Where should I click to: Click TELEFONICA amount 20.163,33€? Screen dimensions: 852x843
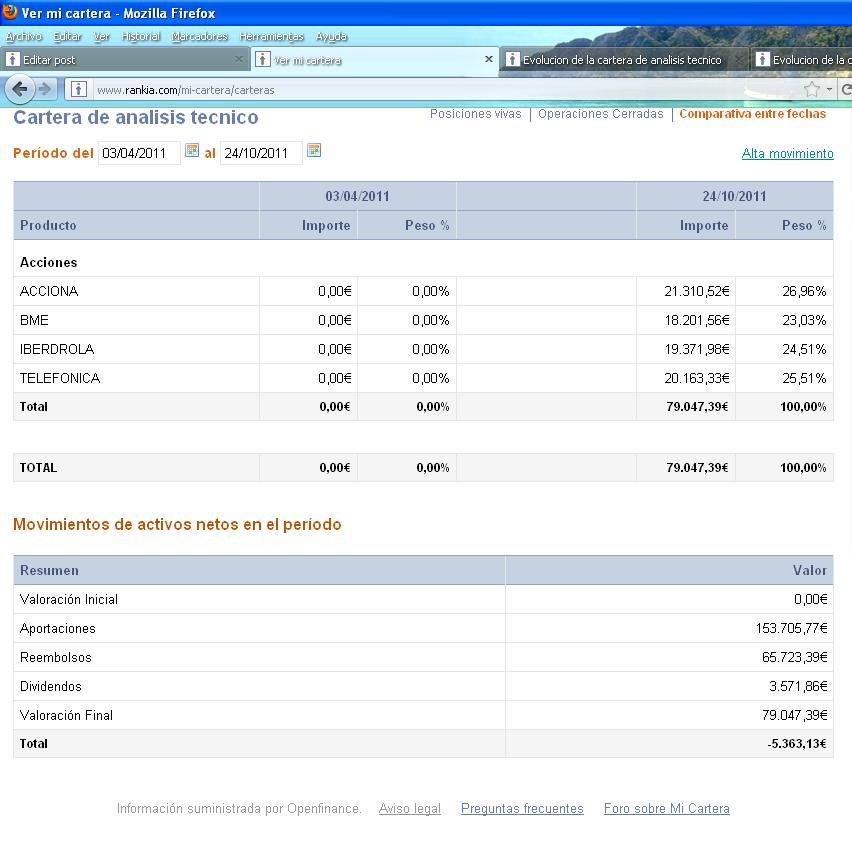tap(696, 378)
